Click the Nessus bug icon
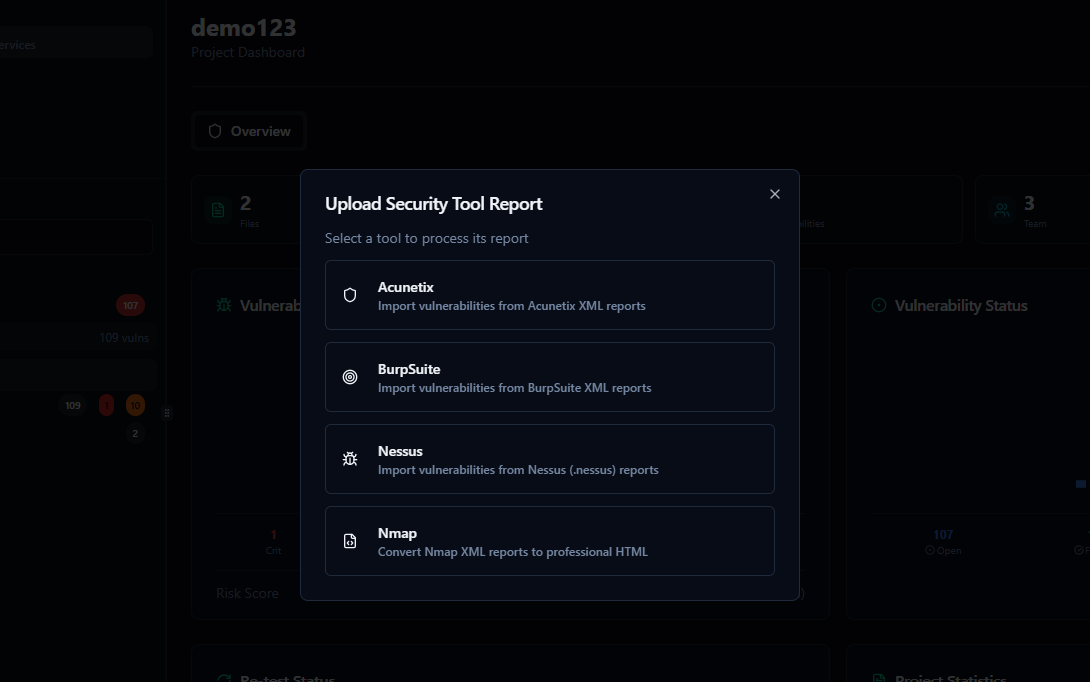 [x=350, y=459]
